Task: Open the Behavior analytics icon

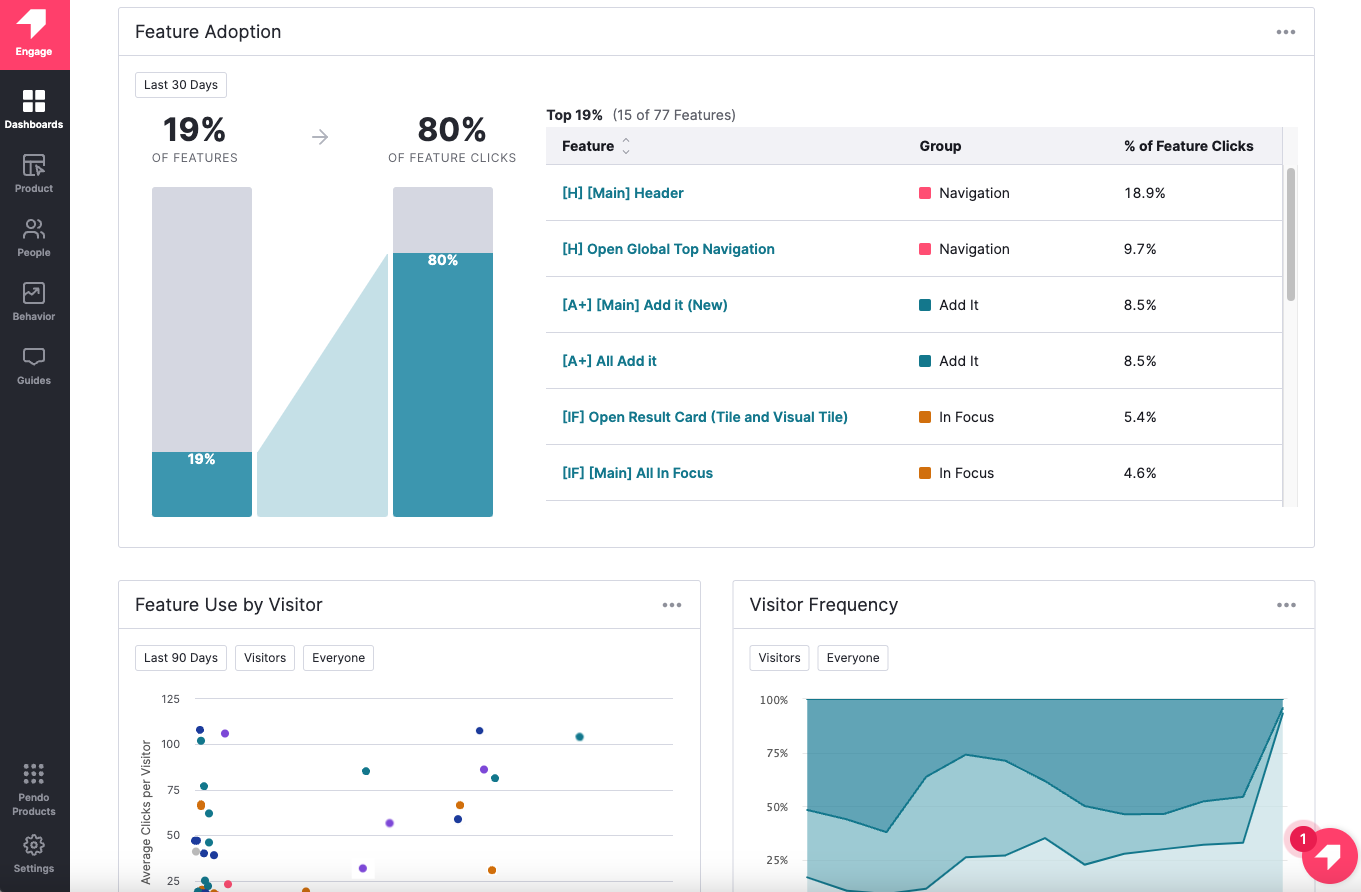Action: click(34, 301)
